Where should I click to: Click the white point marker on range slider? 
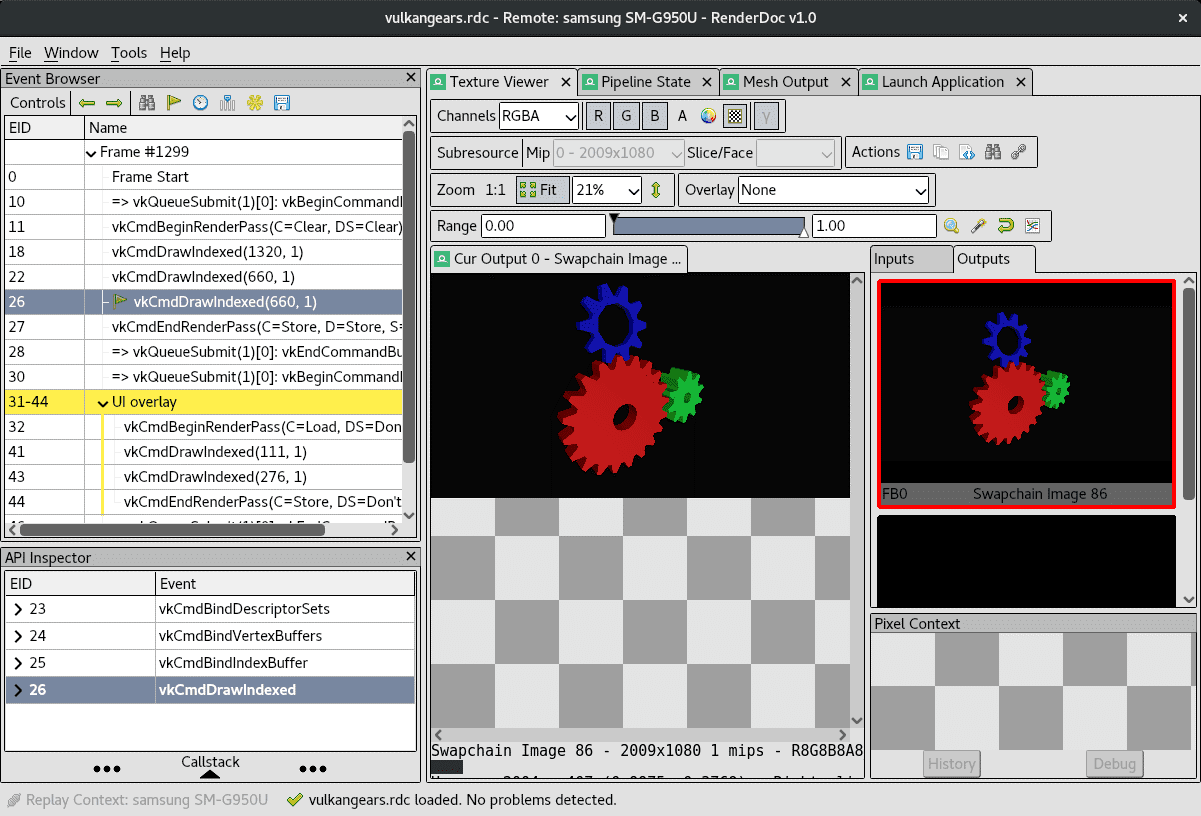803,232
